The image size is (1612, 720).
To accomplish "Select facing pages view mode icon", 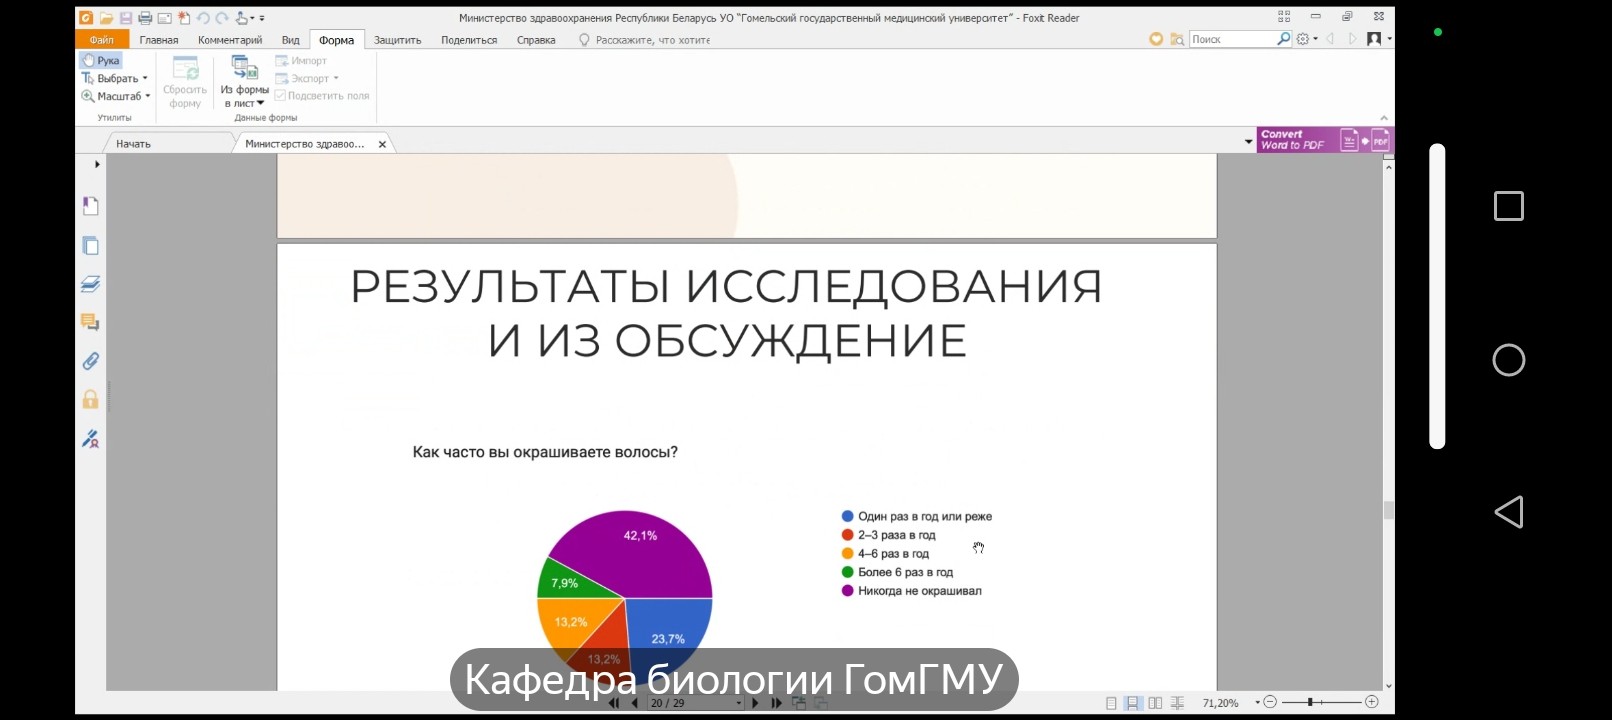I will [x=1155, y=703].
